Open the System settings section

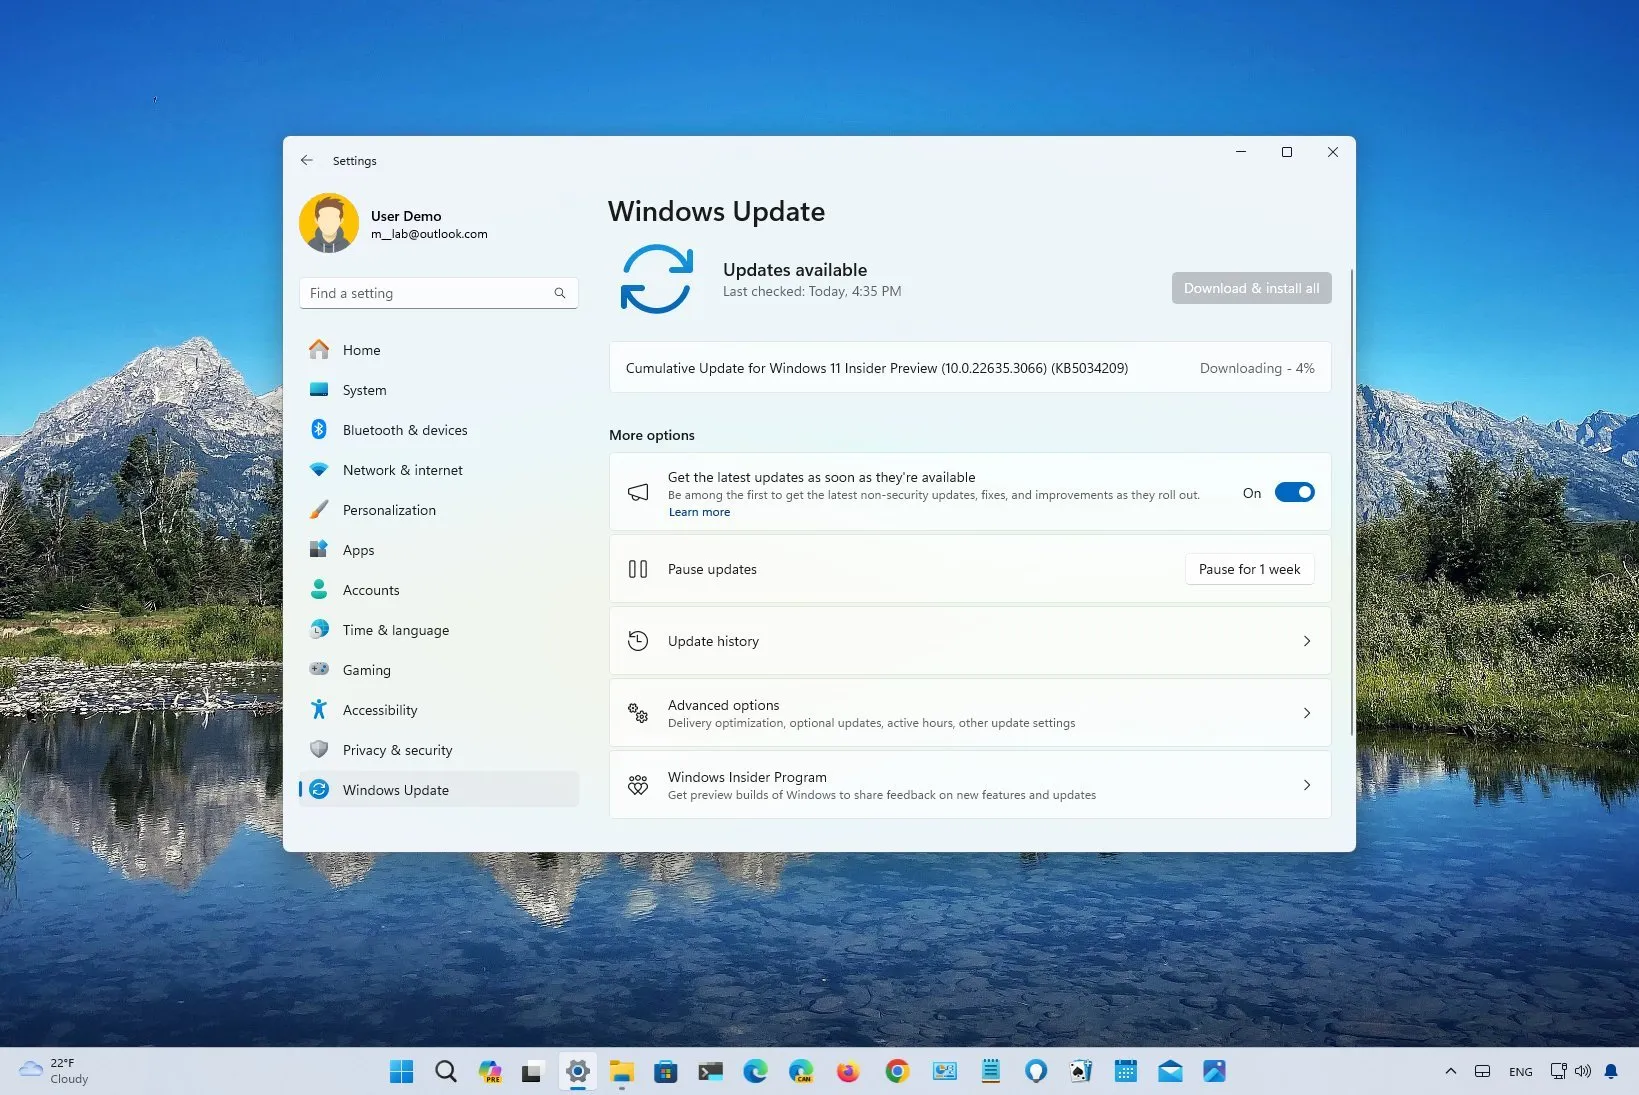pos(364,390)
